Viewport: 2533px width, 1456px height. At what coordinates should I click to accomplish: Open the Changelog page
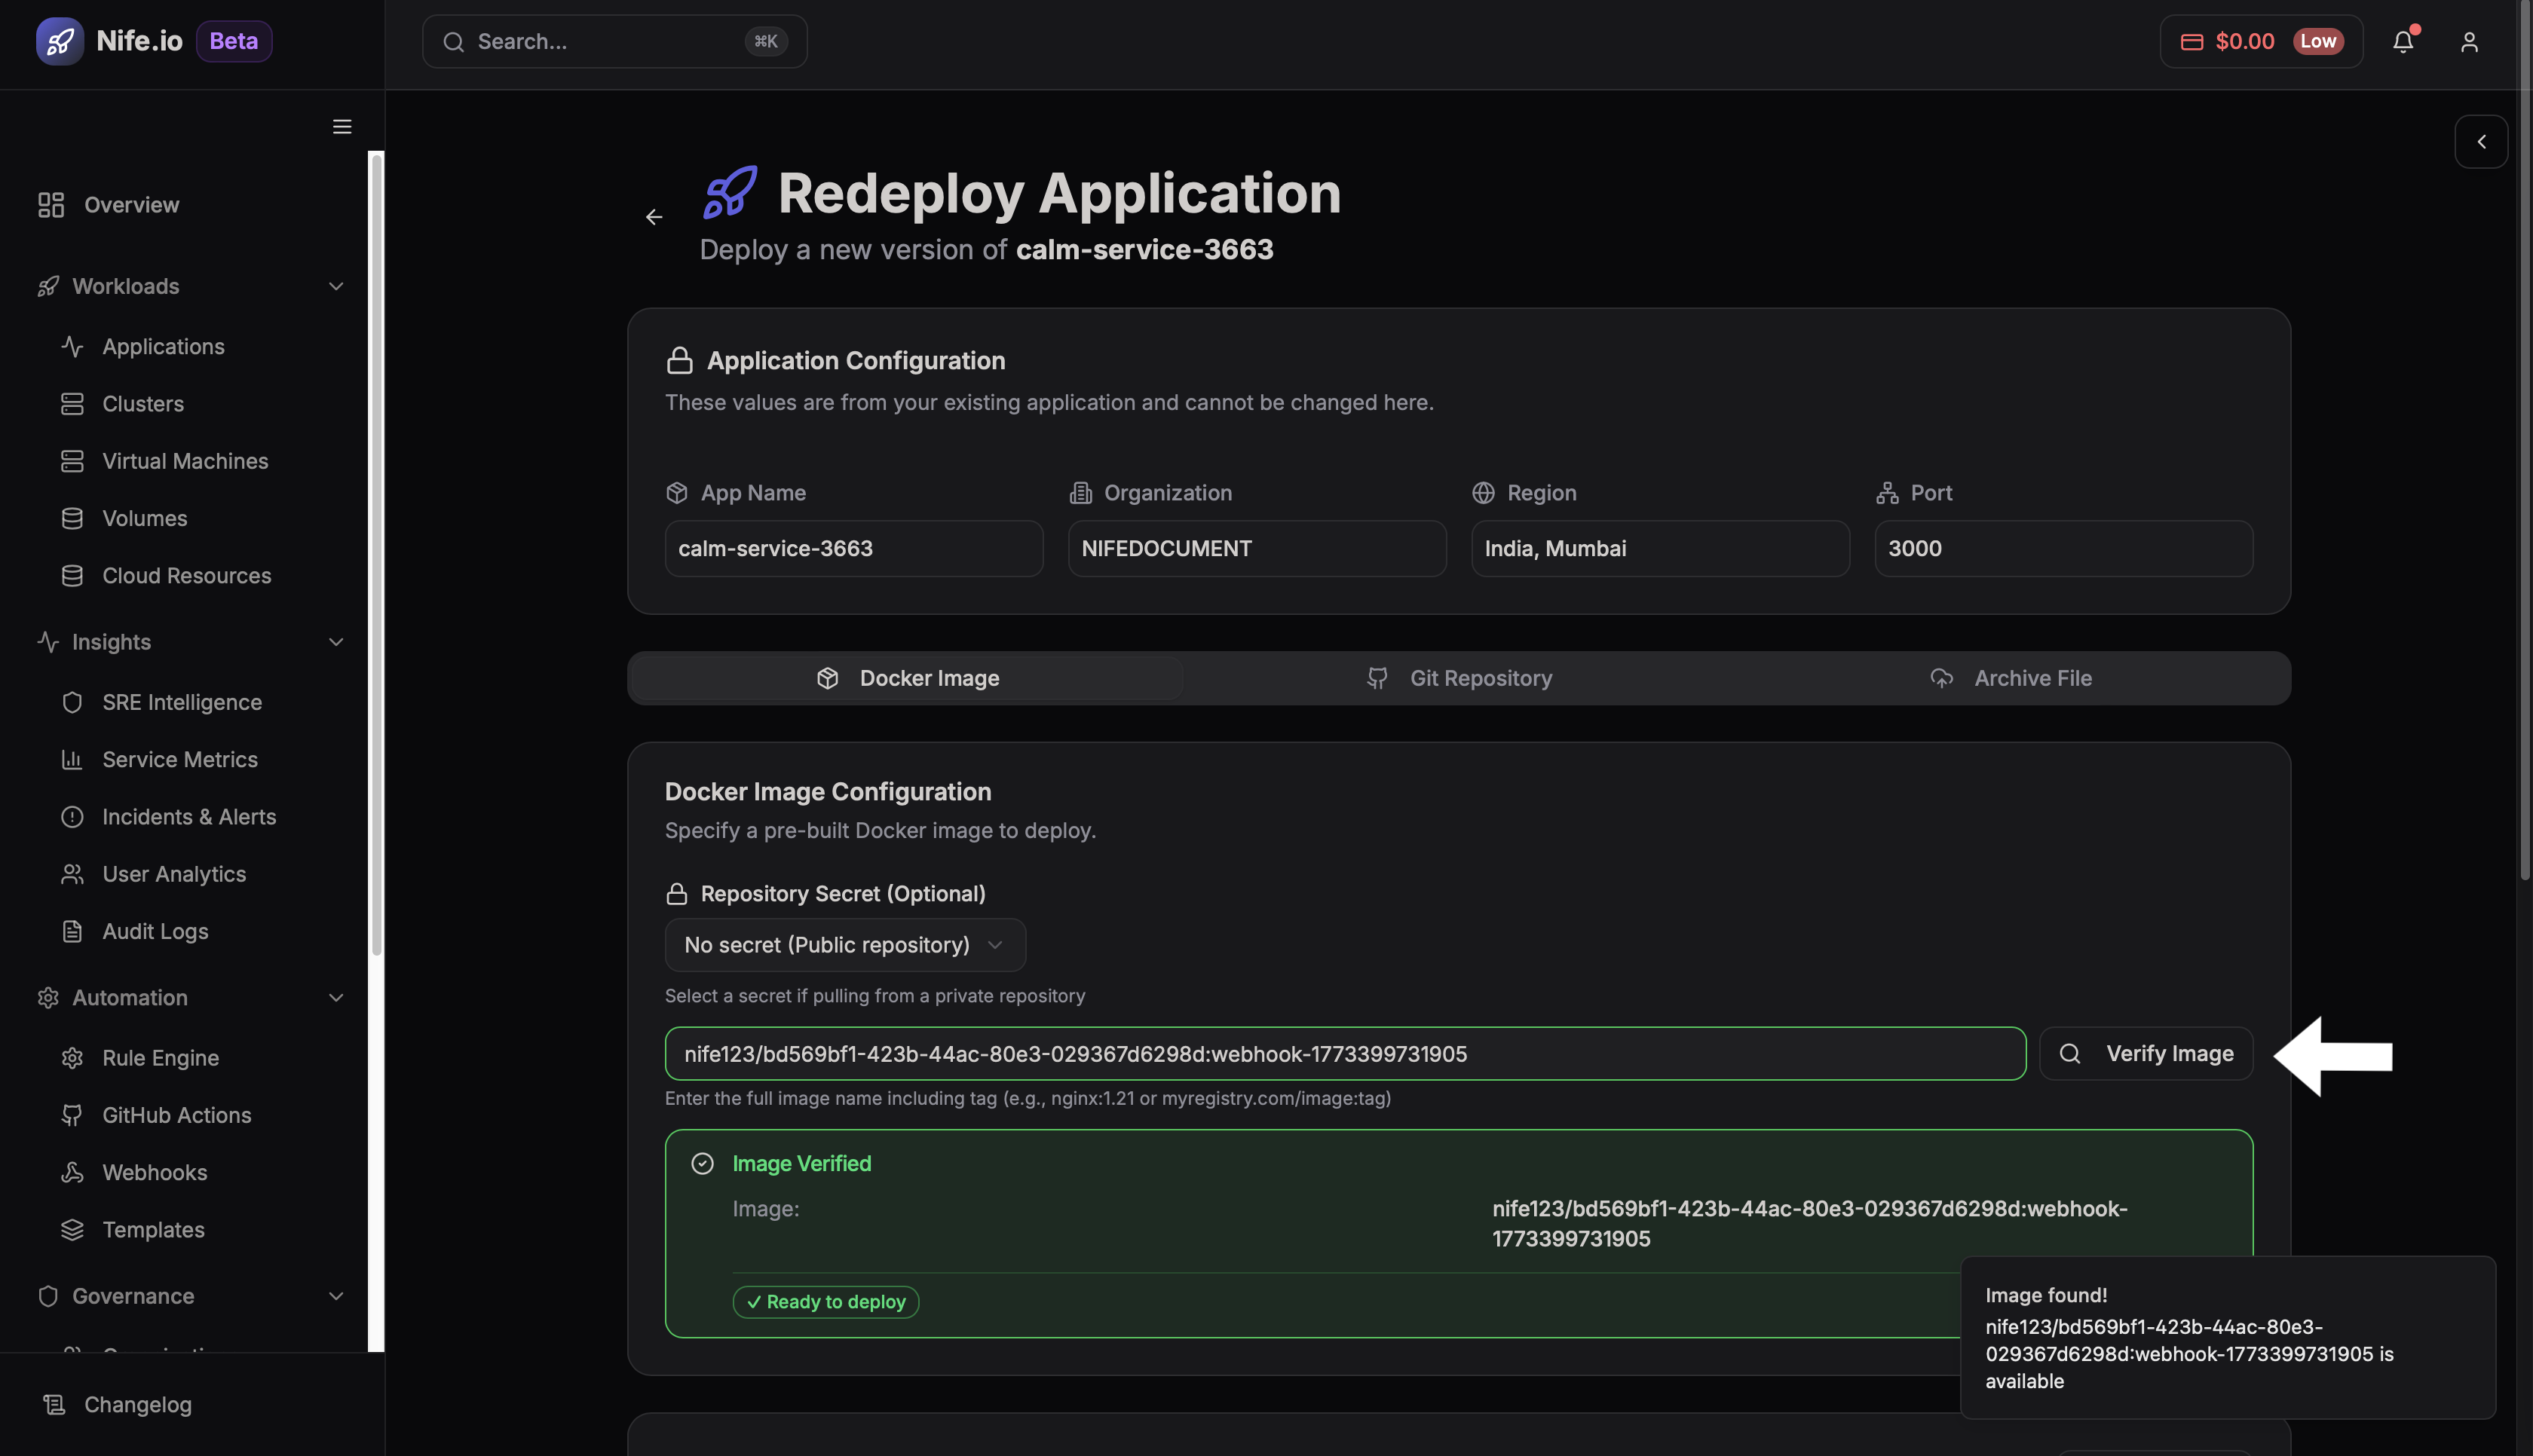[x=138, y=1404]
